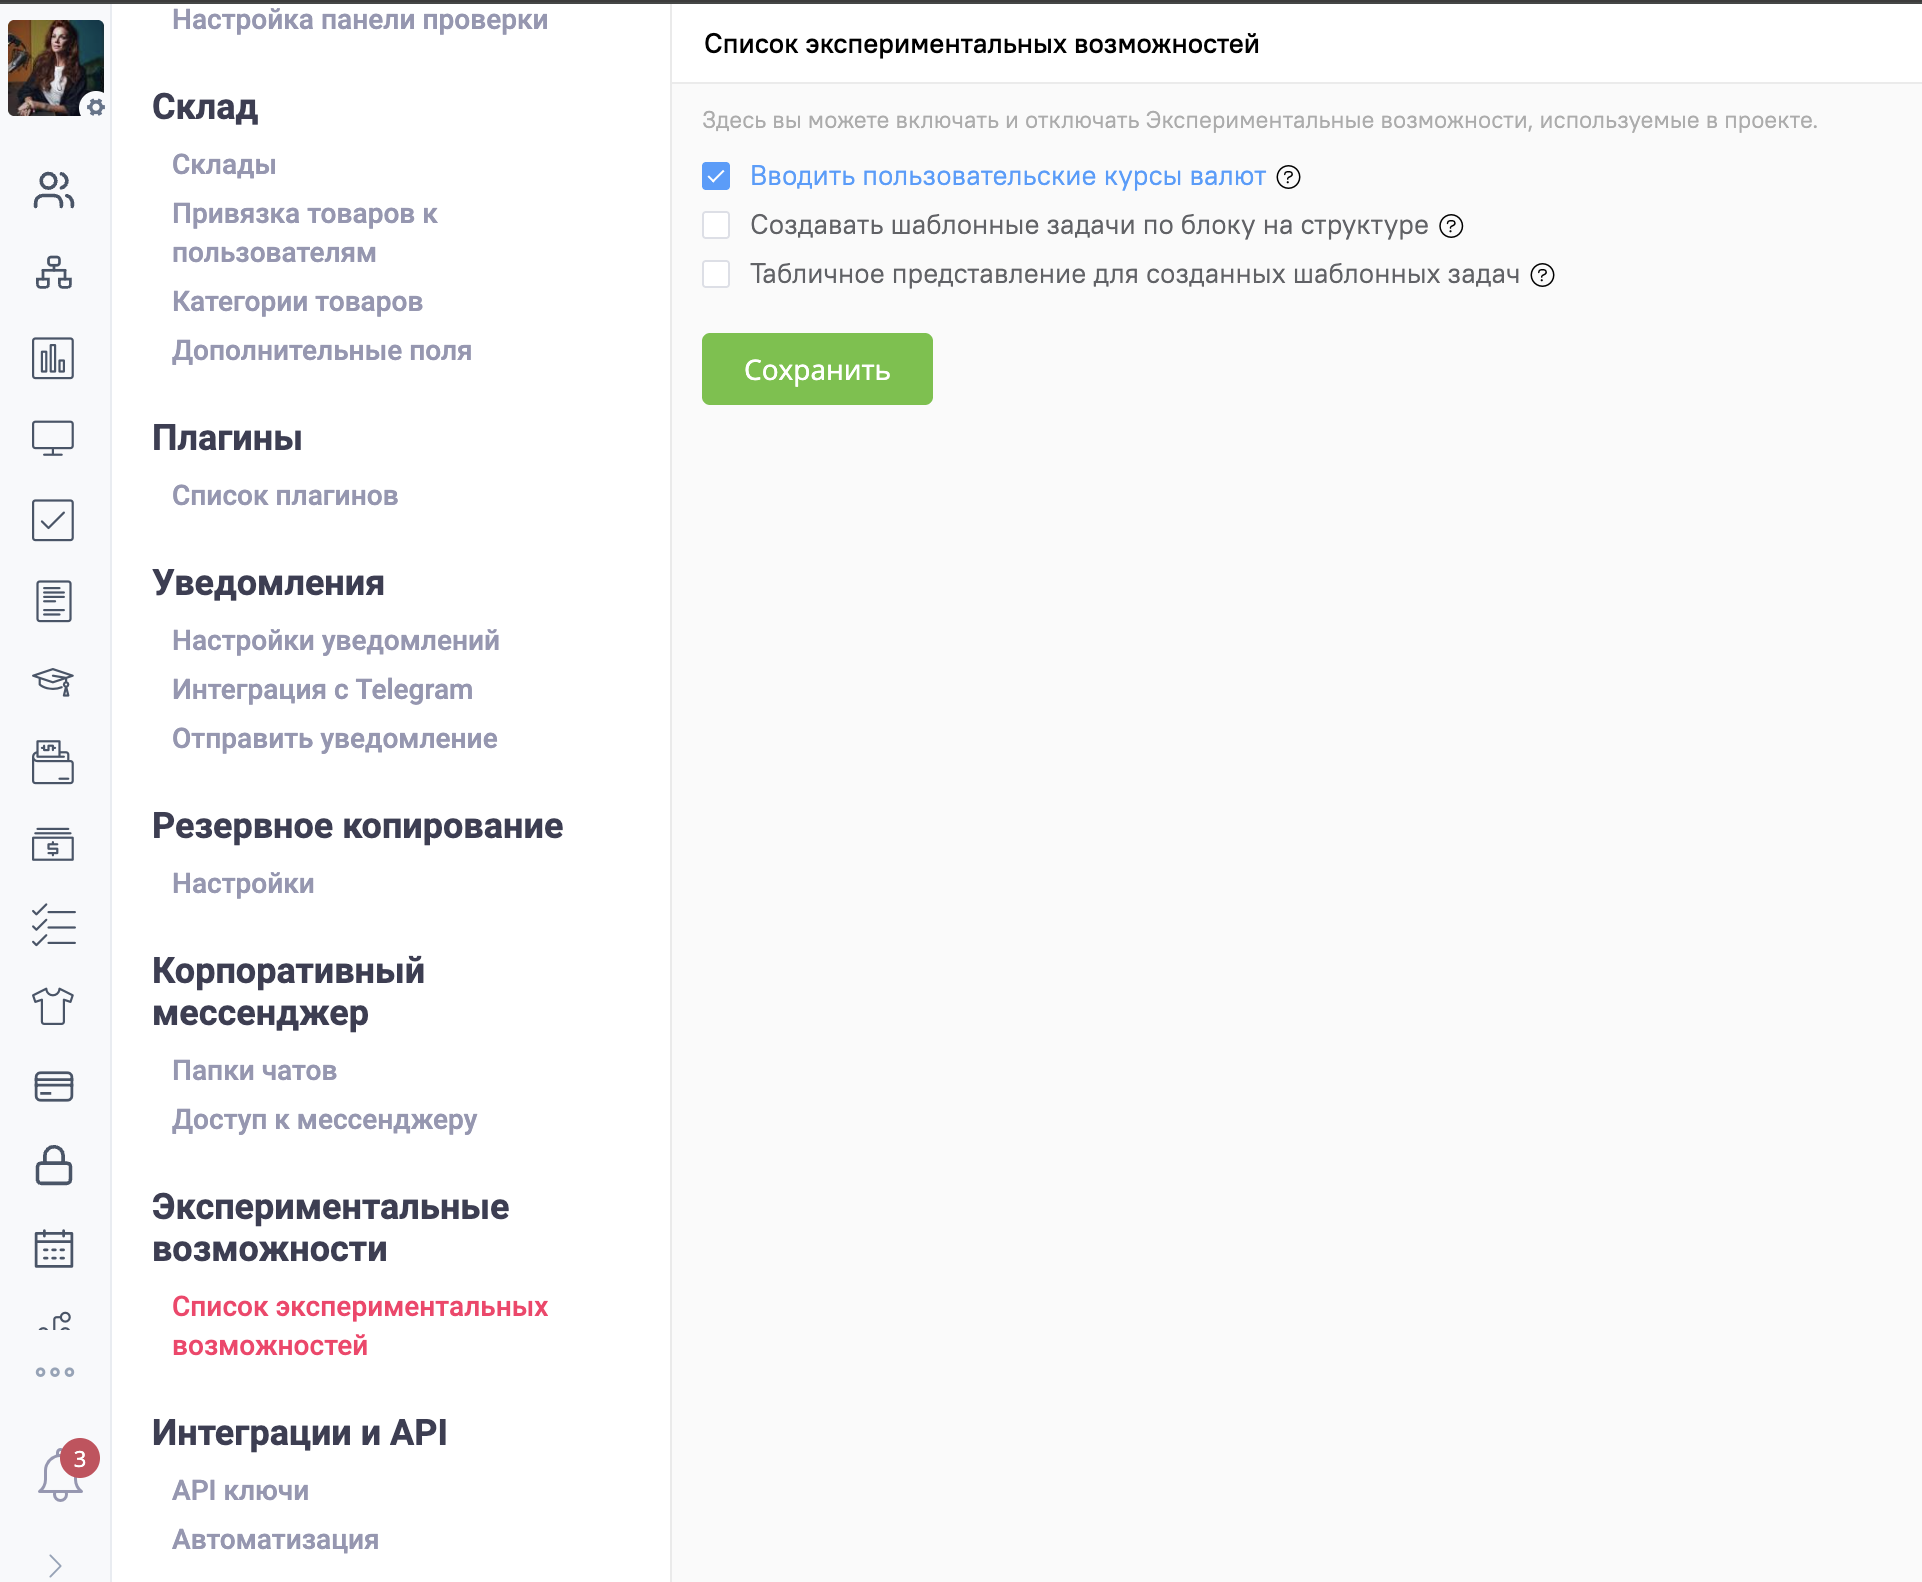Open Интеграция с Telegram
Screen dimensions: 1922x1582
pos(322,689)
